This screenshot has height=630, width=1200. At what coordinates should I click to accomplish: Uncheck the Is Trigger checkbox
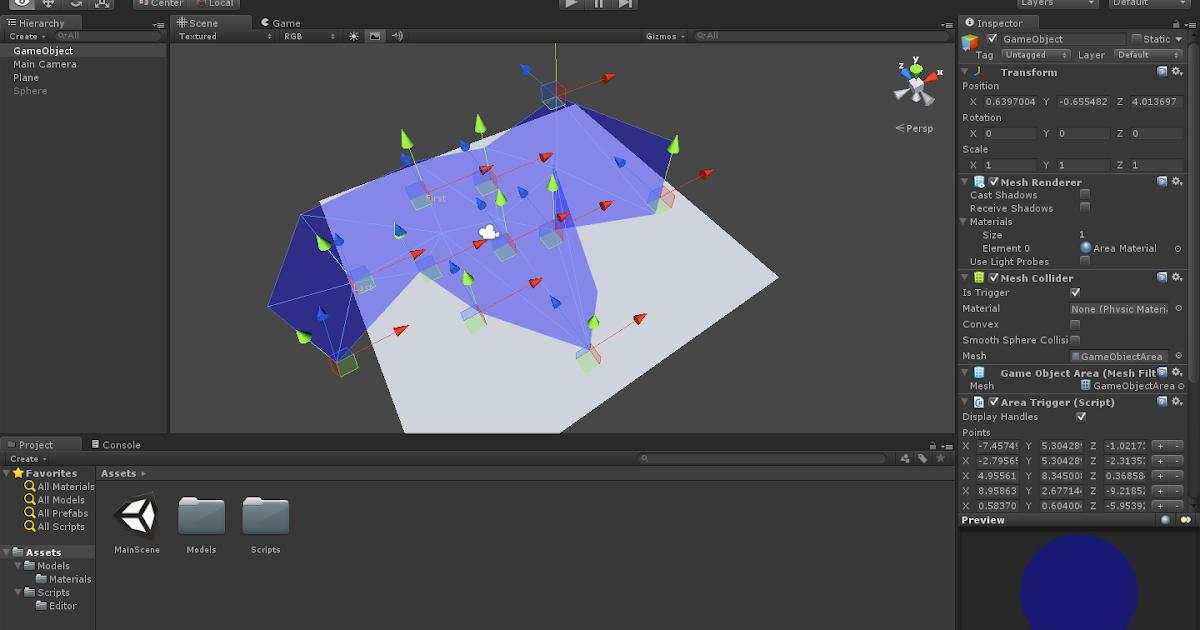point(1075,292)
